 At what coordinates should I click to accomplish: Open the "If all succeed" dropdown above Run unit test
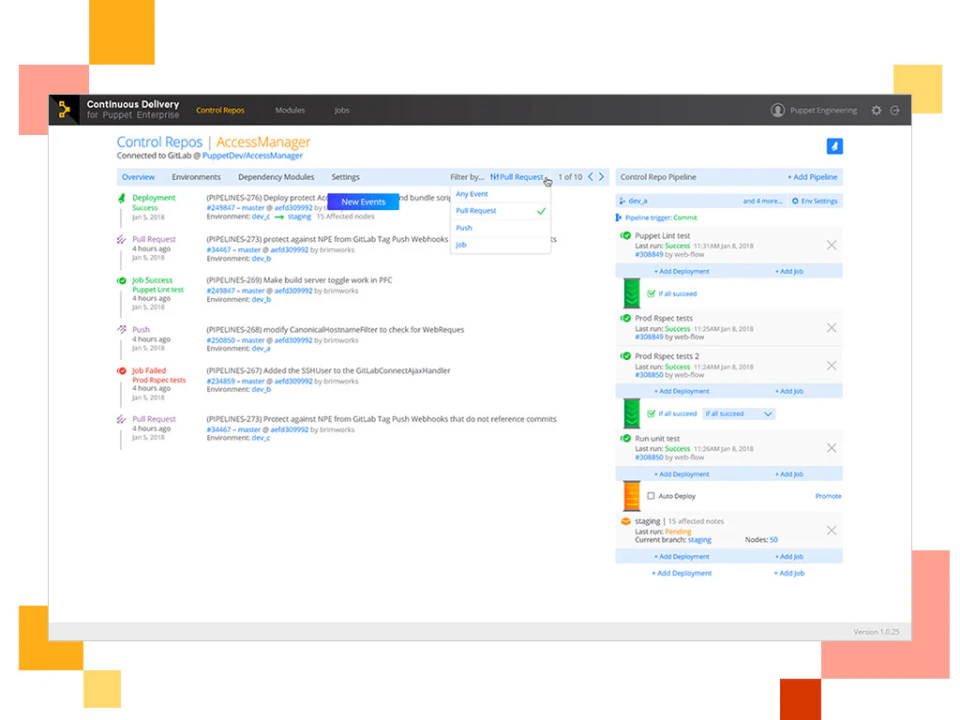tap(738, 413)
